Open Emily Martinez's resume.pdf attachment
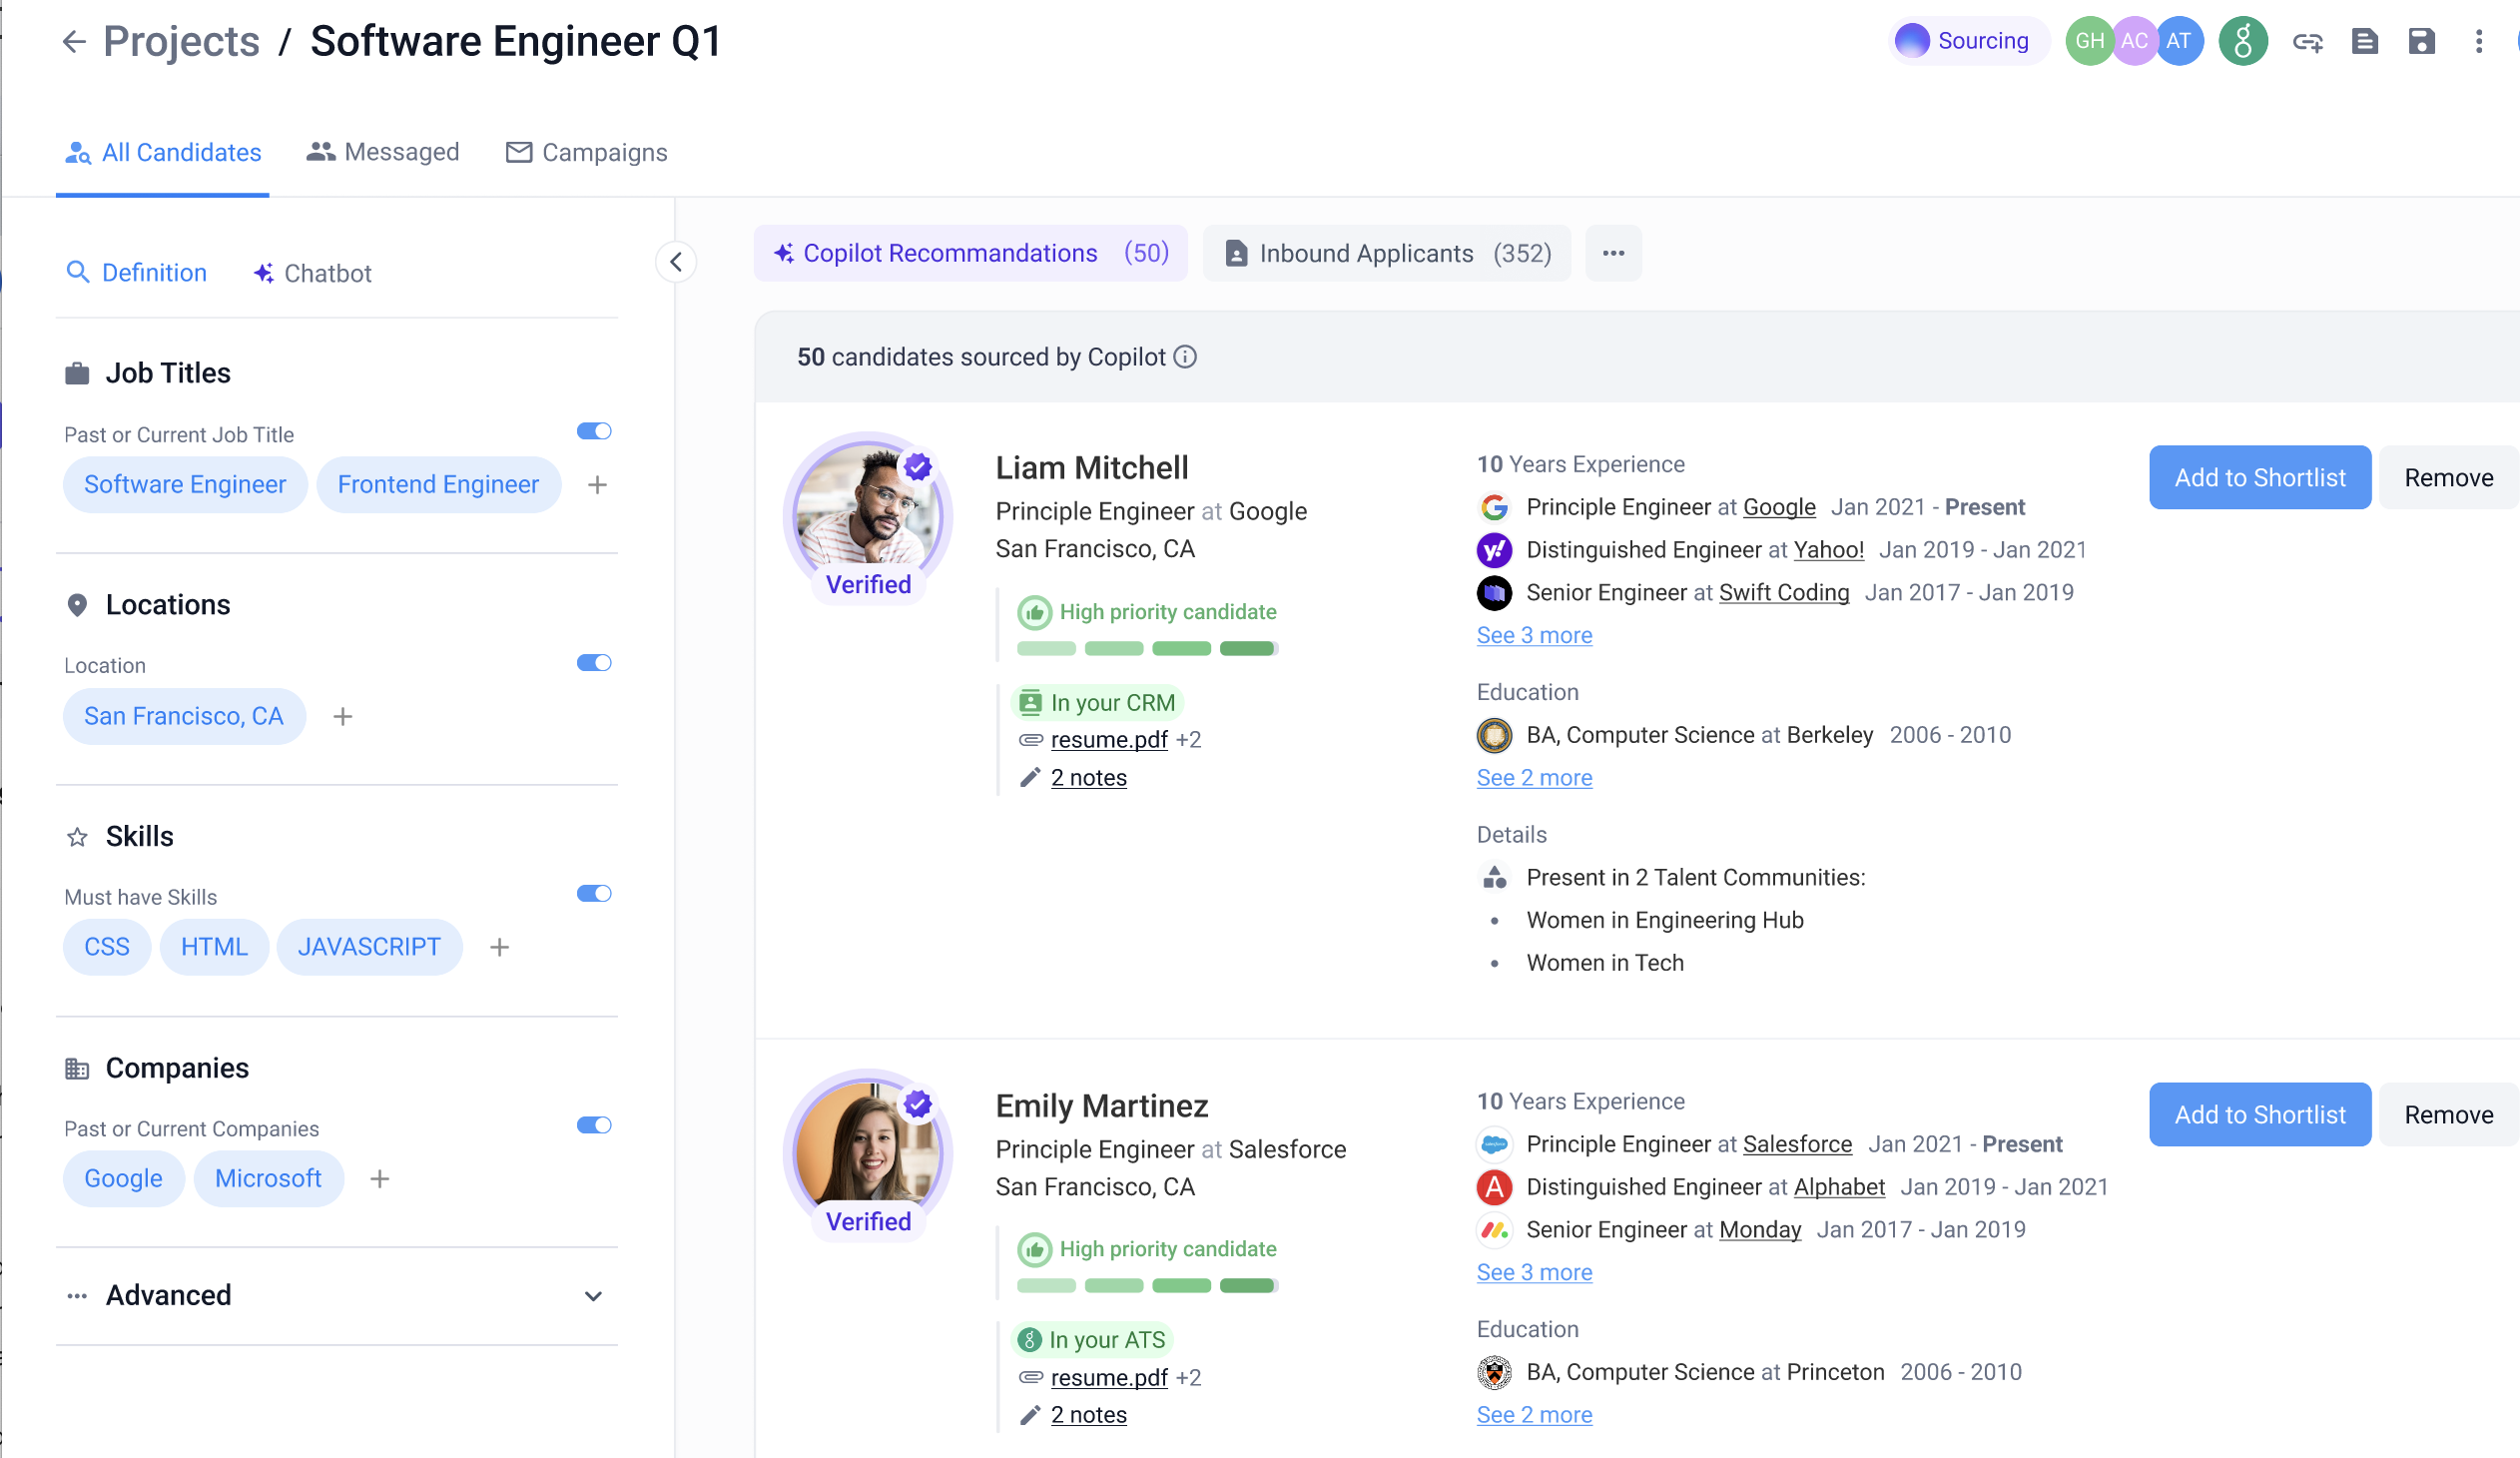The width and height of the screenshot is (2520, 1458). pos(1109,1377)
